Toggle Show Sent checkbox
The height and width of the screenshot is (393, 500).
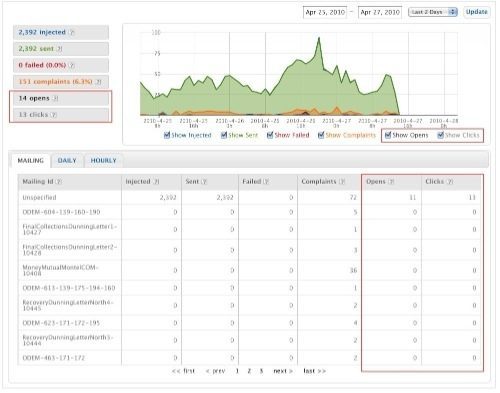(x=224, y=135)
